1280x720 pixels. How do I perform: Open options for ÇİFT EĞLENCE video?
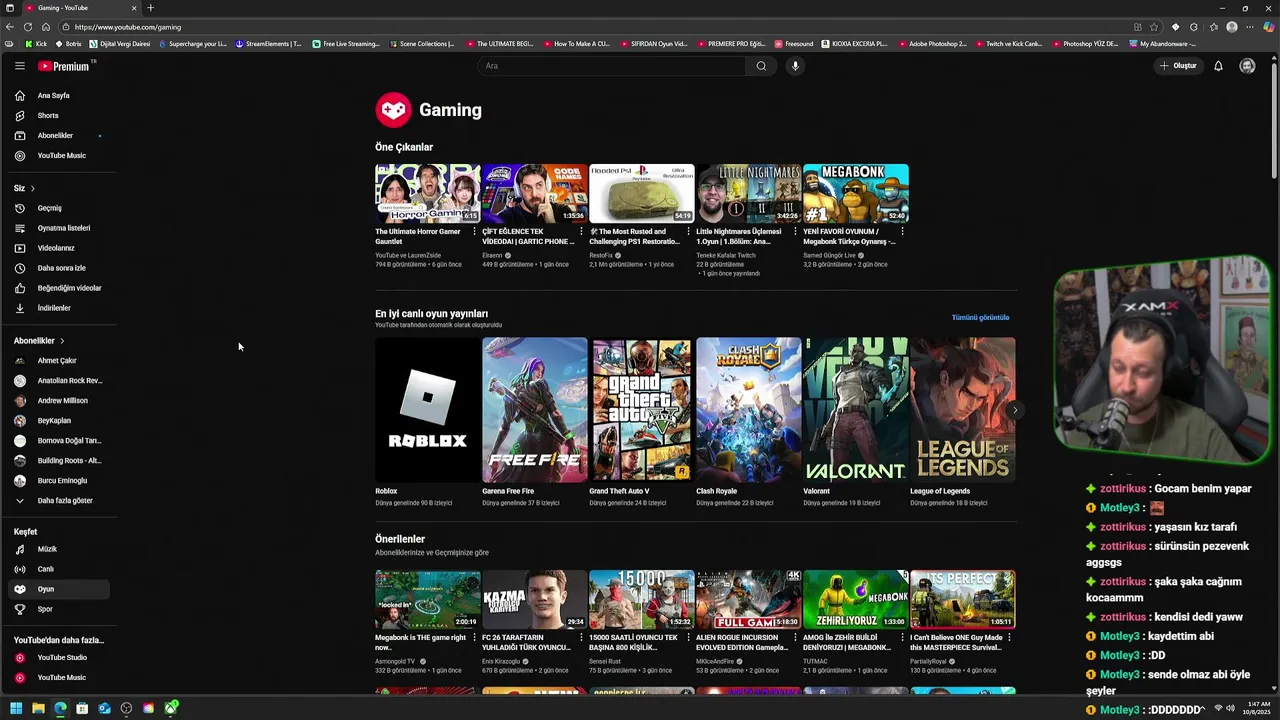pos(581,232)
